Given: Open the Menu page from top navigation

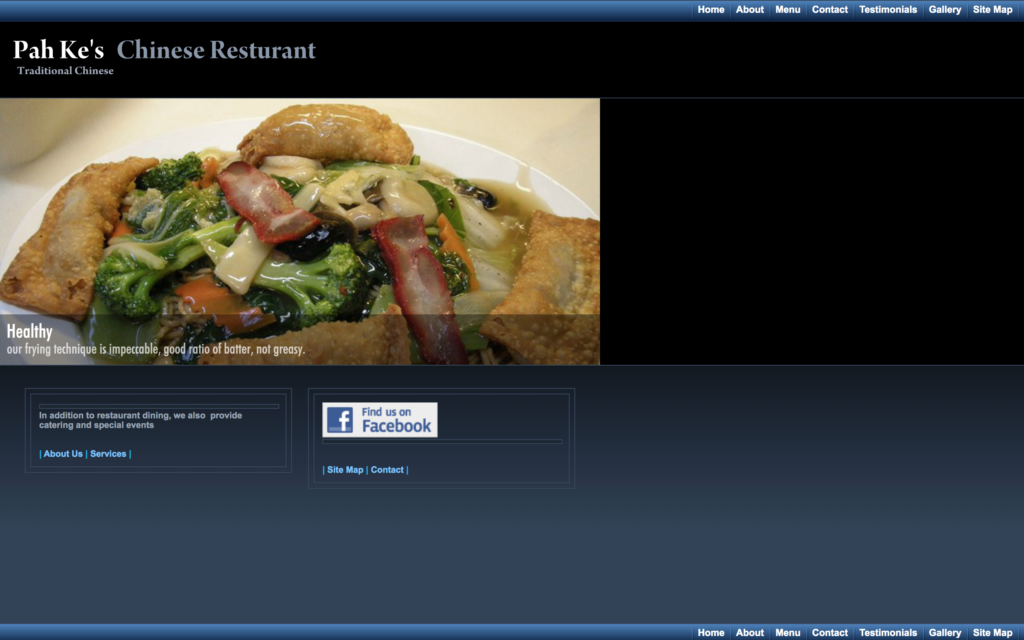Looking at the screenshot, I should (x=788, y=10).
